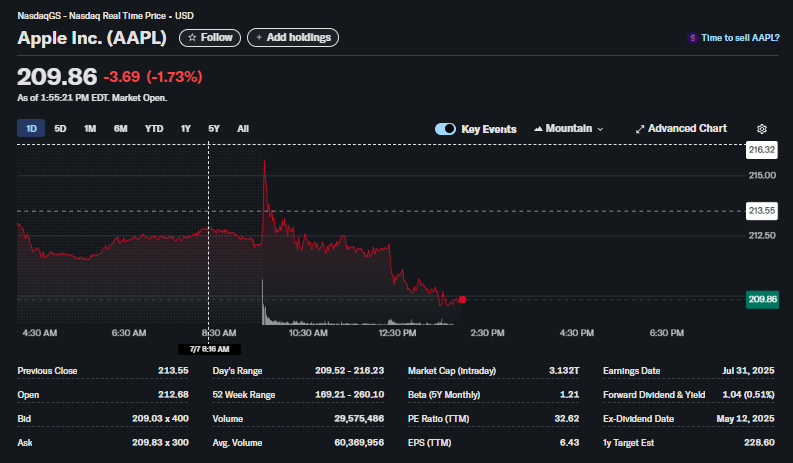The width and height of the screenshot is (793, 463).
Task: Click the 209.86 green price label on axis
Action: point(762,299)
